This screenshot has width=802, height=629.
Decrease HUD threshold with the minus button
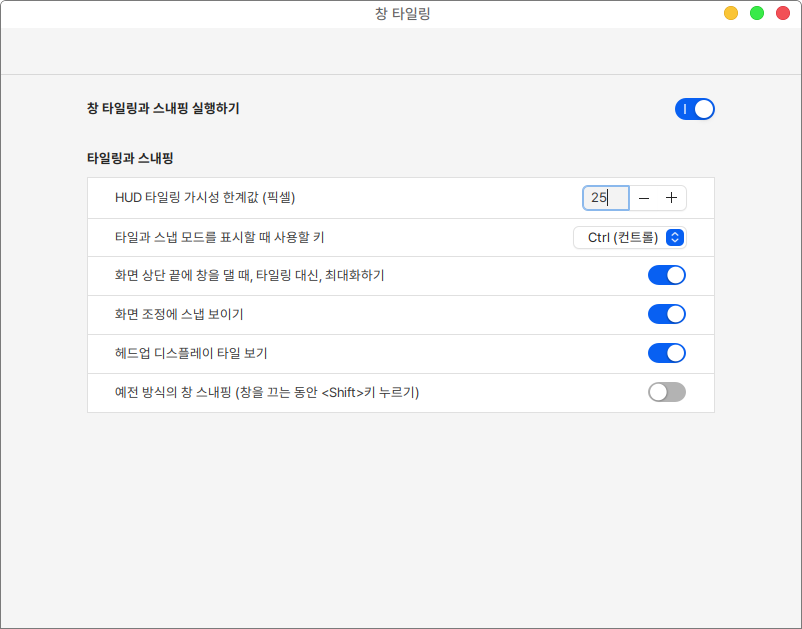[x=644, y=198]
